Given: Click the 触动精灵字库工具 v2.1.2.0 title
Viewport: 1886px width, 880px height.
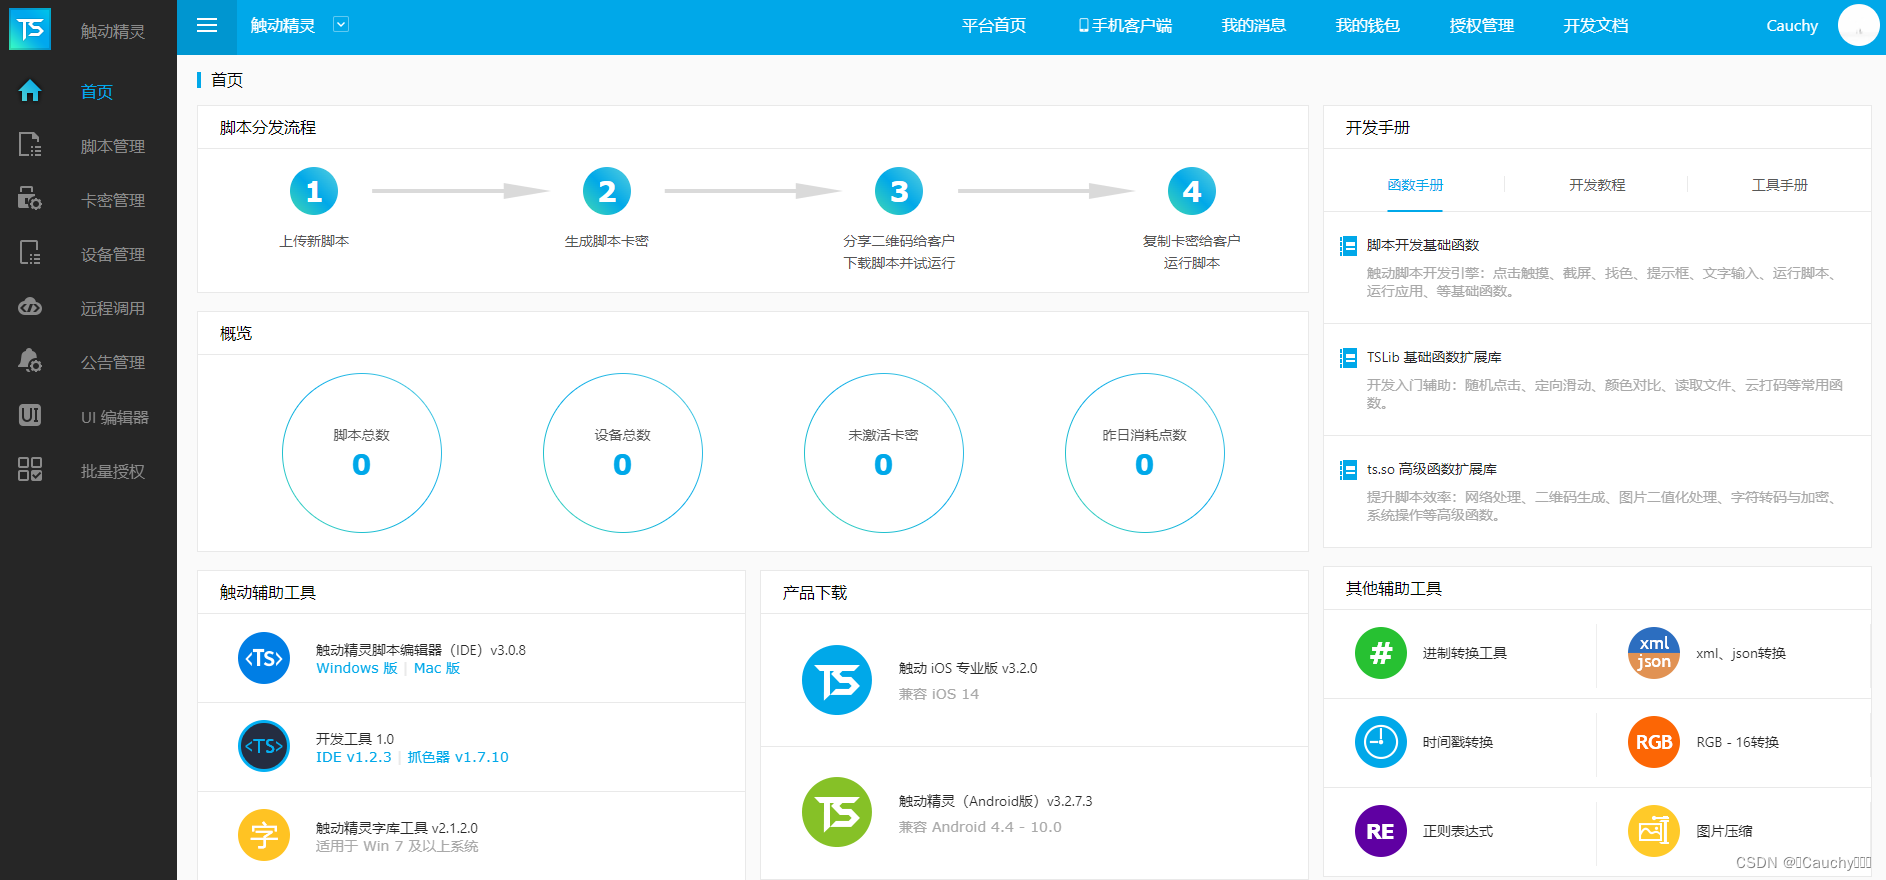Looking at the screenshot, I should pyautogui.click(x=397, y=828).
